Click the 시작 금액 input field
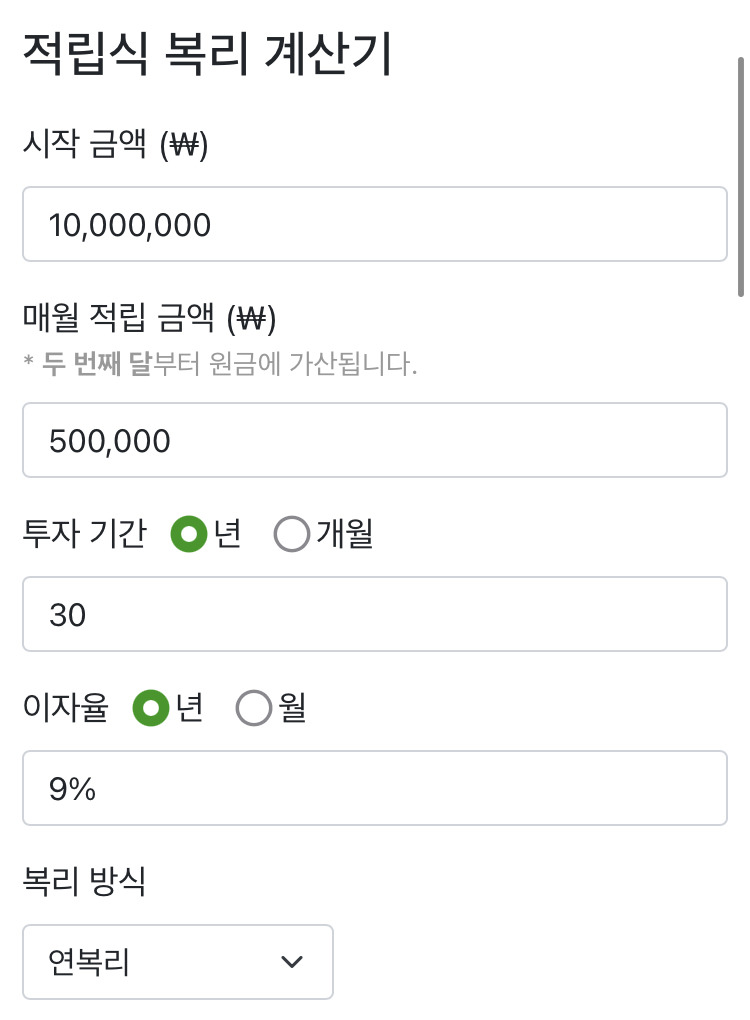 374,224
